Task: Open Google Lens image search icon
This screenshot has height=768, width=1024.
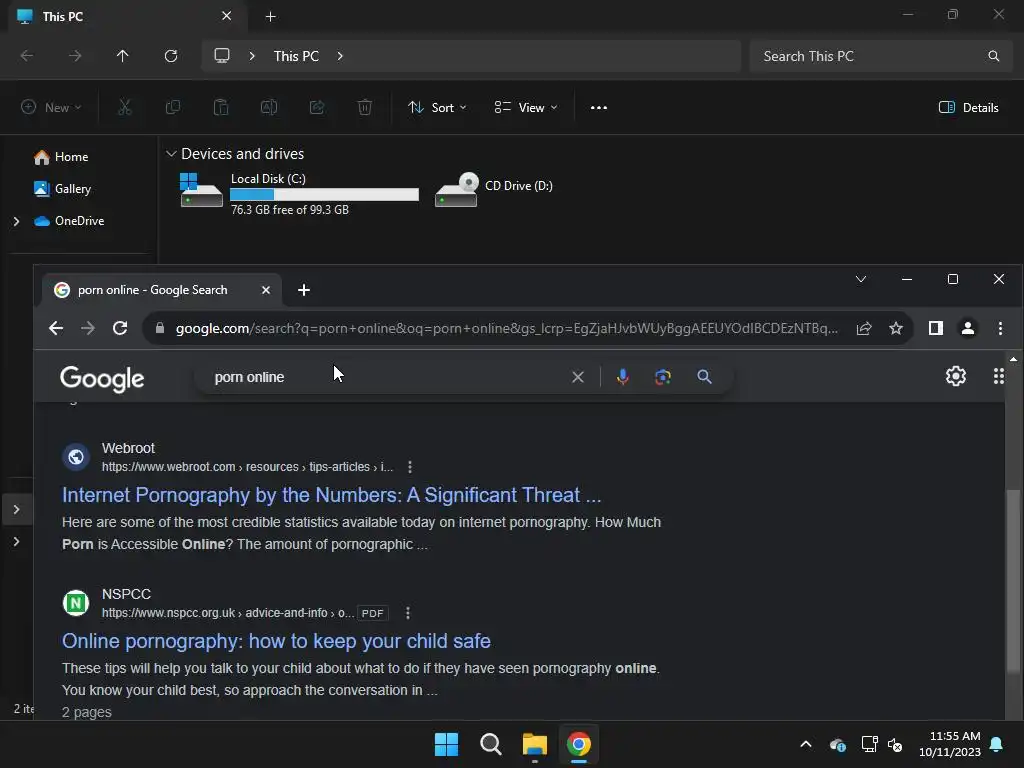Action: [663, 377]
